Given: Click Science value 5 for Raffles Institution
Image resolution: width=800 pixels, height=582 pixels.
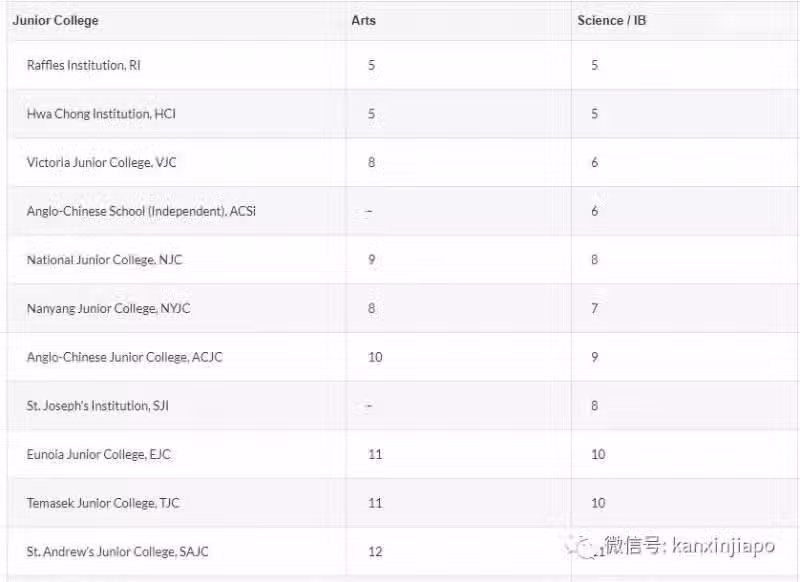Looking at the screenshot, I should tap(594, 65).
